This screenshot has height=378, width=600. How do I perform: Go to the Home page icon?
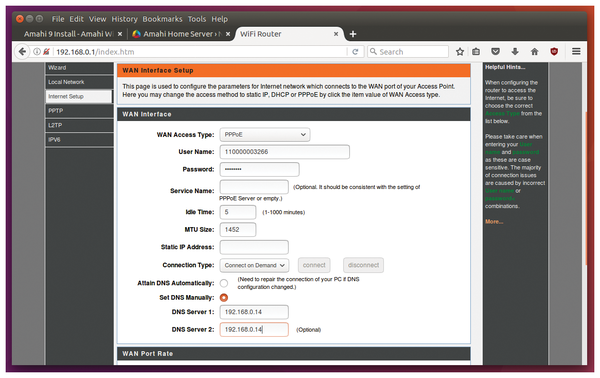coord(535,52)
